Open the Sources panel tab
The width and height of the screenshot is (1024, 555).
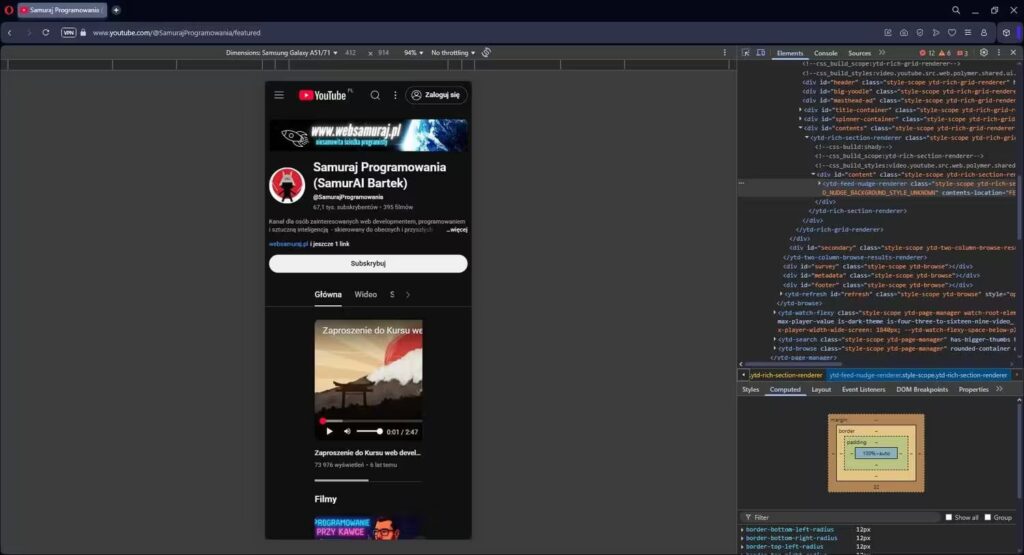[859, 54]
